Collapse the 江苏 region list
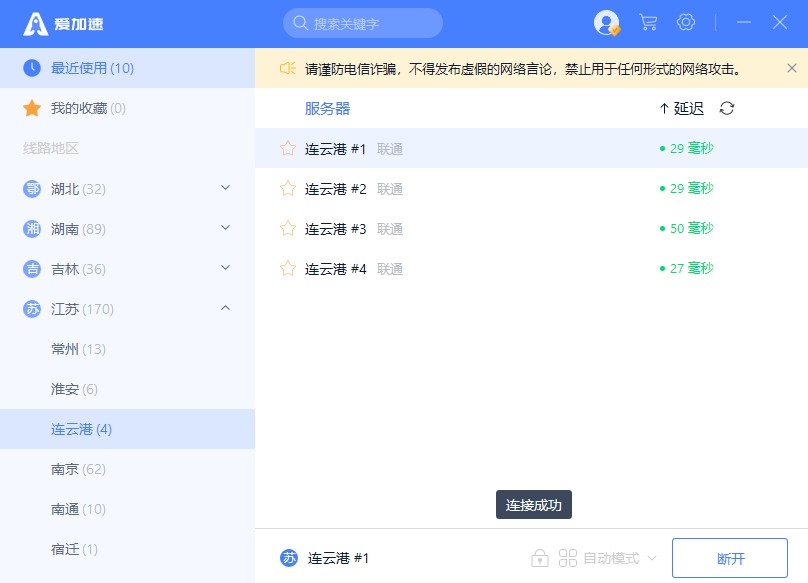Screen dimensions: 808x583 pyautogui.click(x=225, y=308)
